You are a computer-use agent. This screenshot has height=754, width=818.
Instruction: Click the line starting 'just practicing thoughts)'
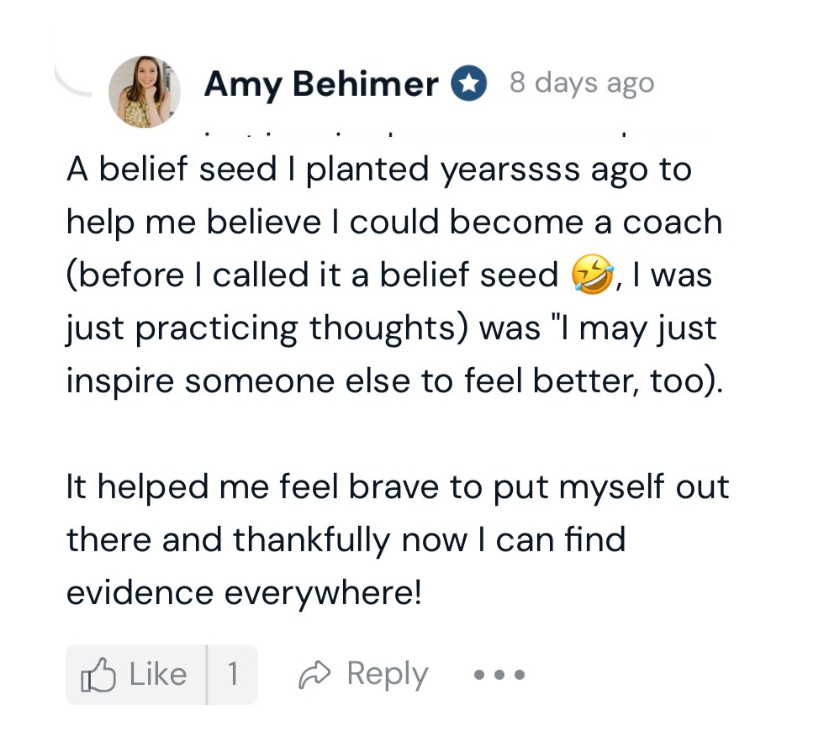point(391,329)
